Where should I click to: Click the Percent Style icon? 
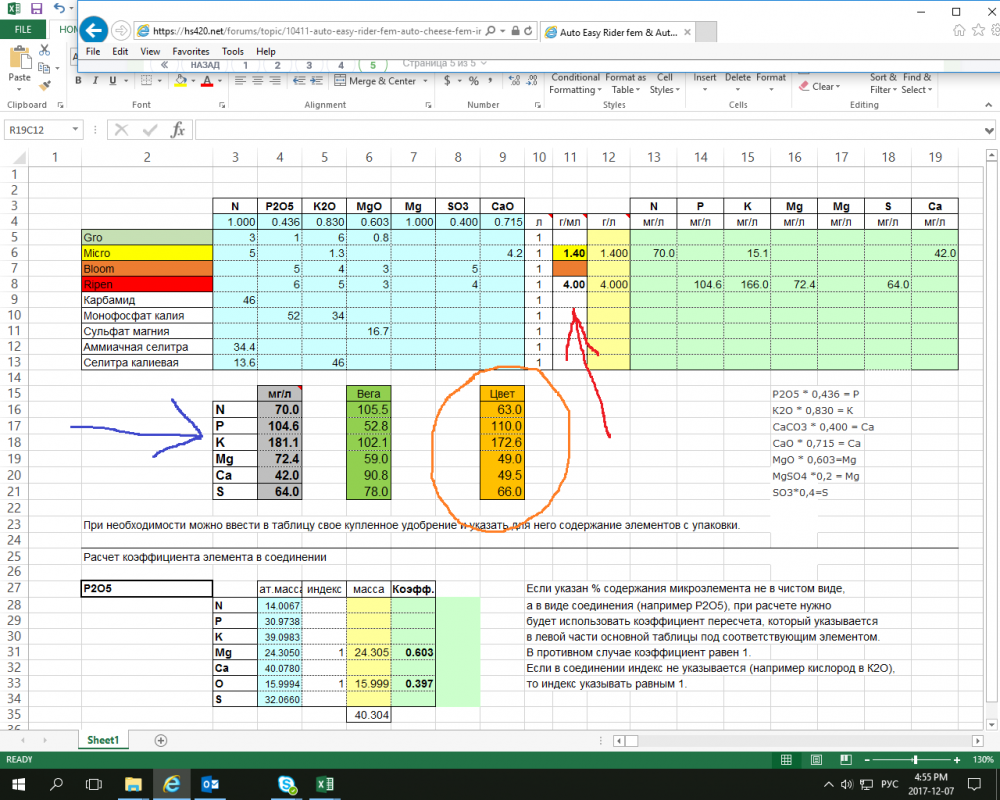tap(473, 80)
